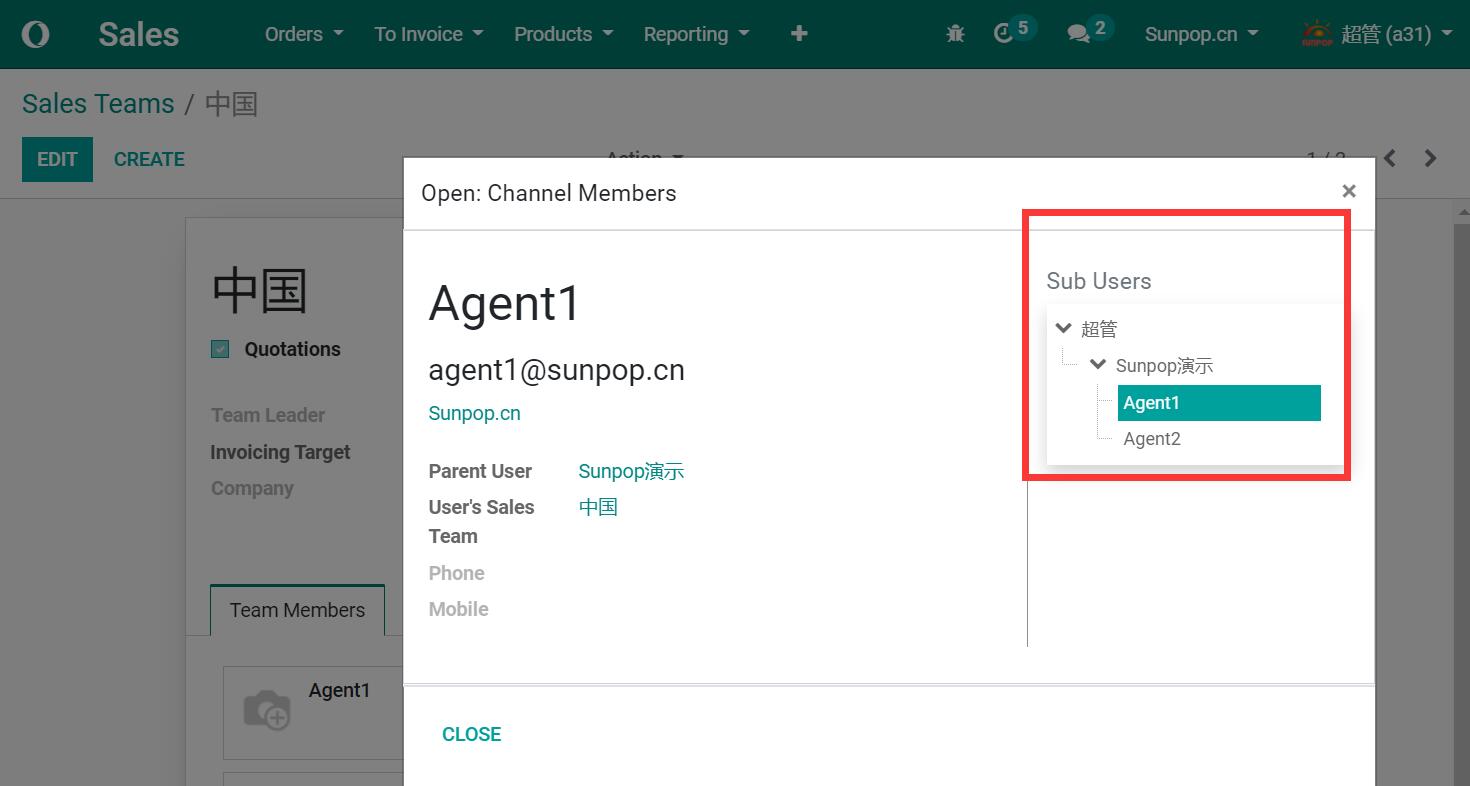Open the Sunpop演示 parent user link
The width and height of the screenshot is (1470, 786).
[631, 471]
